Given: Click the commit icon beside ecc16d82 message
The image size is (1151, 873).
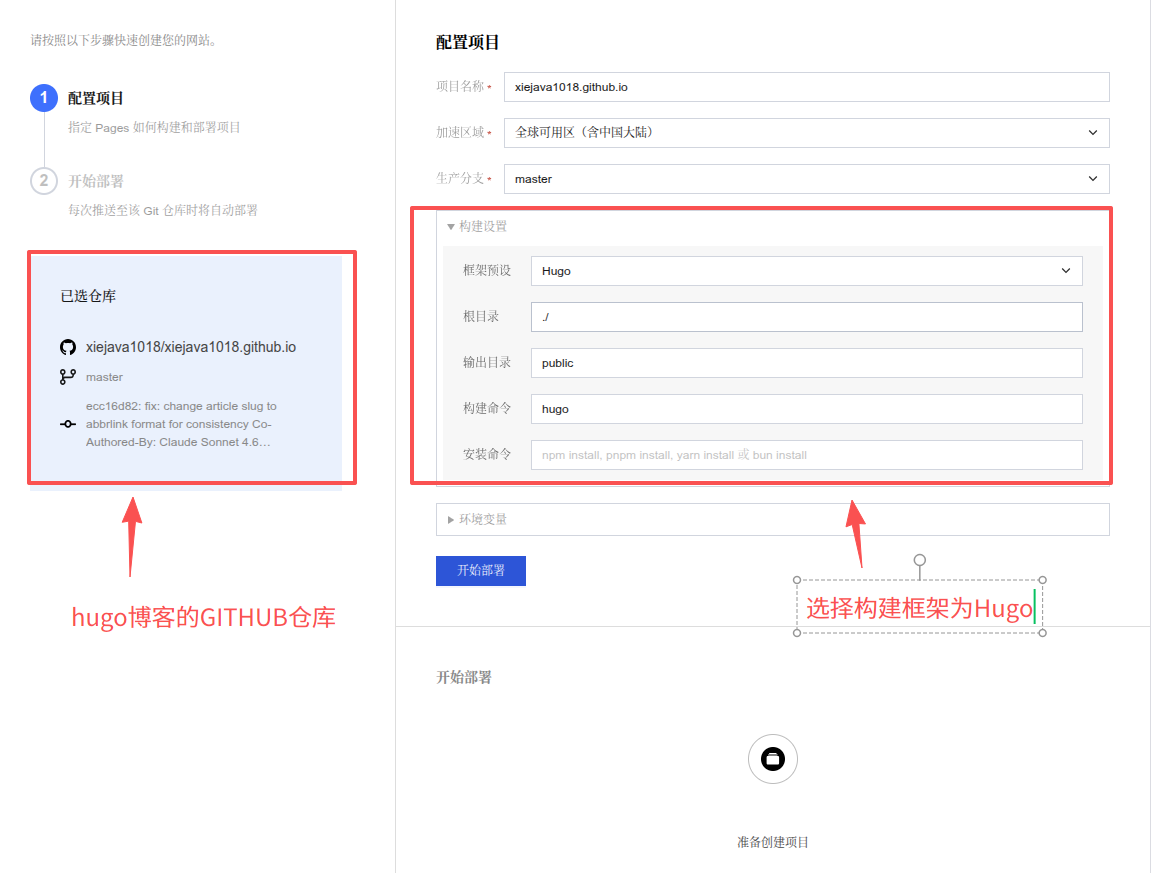Looking at the screenshot, I should pyautogui.click(x=68, y=424).
